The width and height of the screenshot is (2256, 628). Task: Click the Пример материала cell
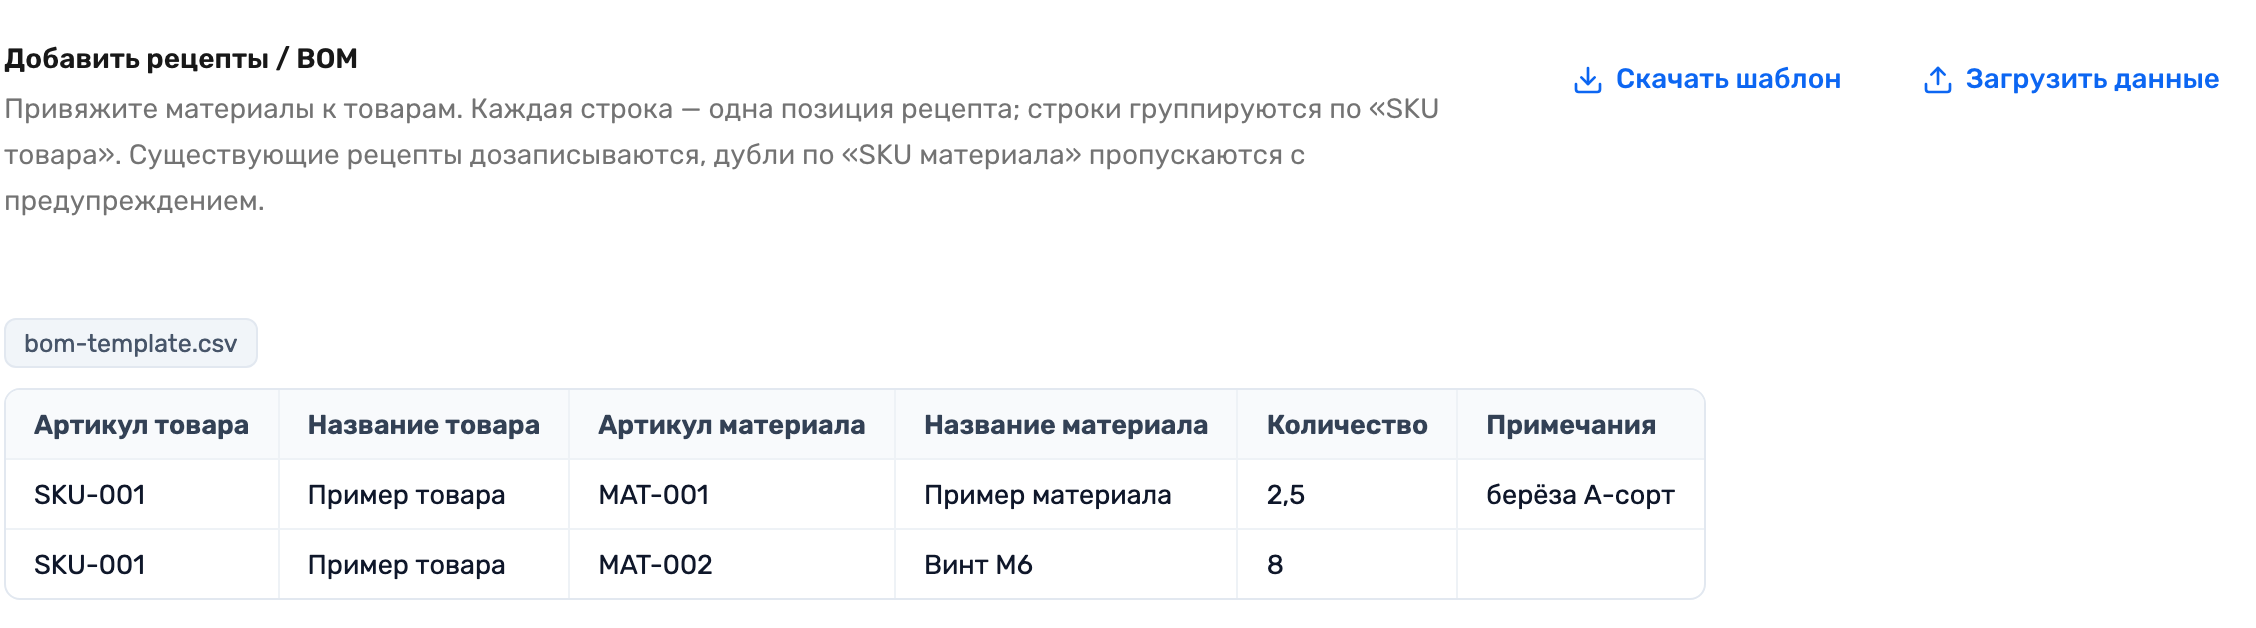point(1066,495)
